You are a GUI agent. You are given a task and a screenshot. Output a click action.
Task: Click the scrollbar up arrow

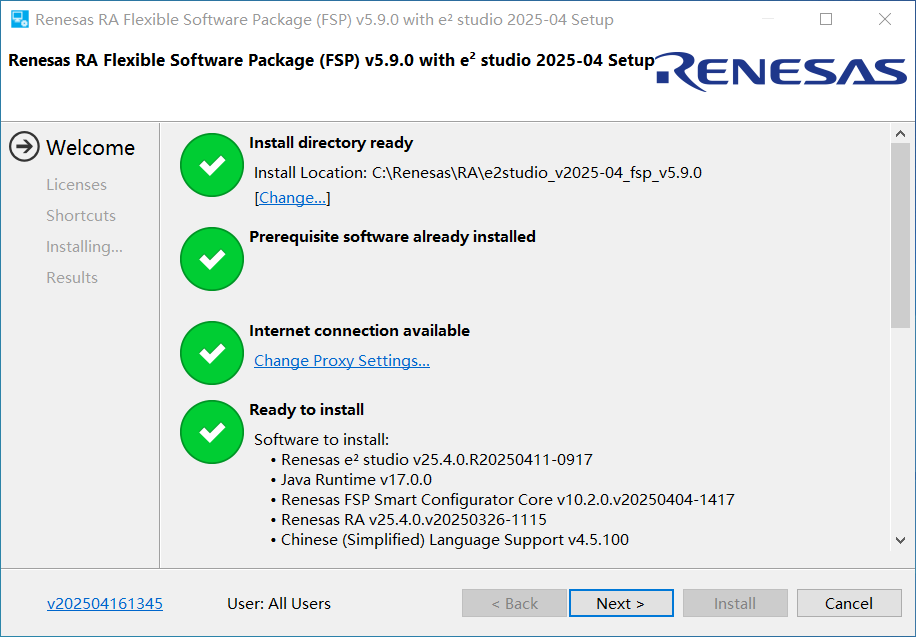pos(900,134)
